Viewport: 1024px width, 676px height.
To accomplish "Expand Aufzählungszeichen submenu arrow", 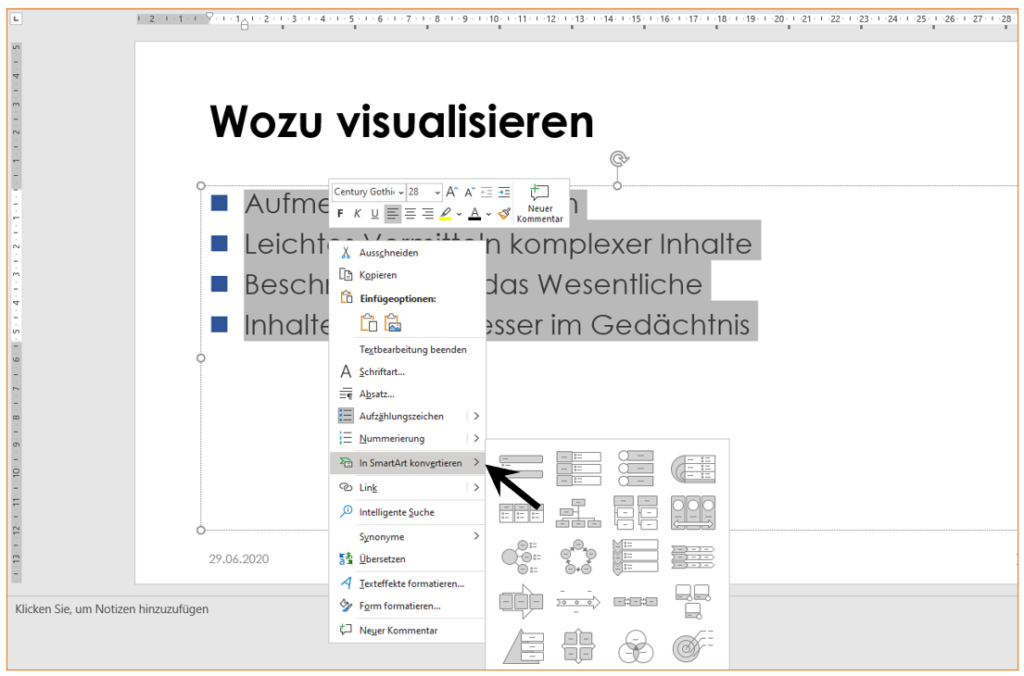I will (476, 416).
